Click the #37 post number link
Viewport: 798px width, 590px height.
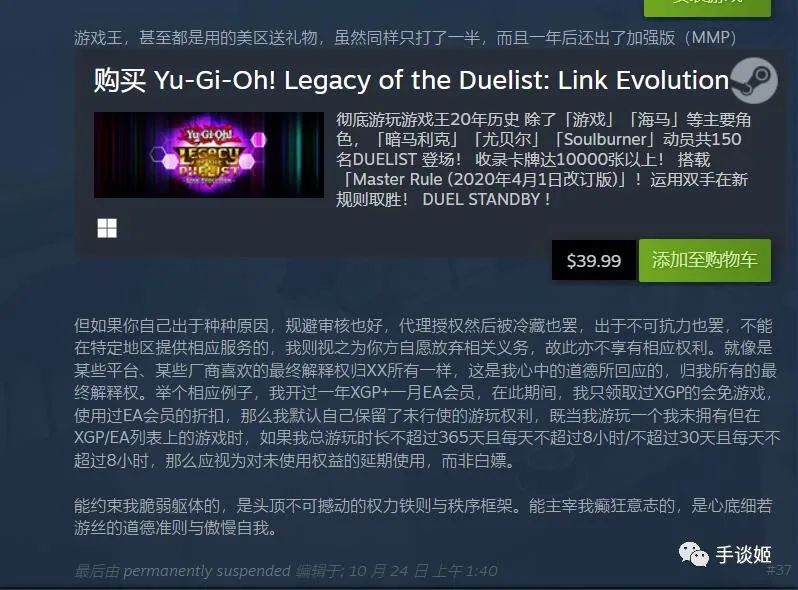pos(778,570)
